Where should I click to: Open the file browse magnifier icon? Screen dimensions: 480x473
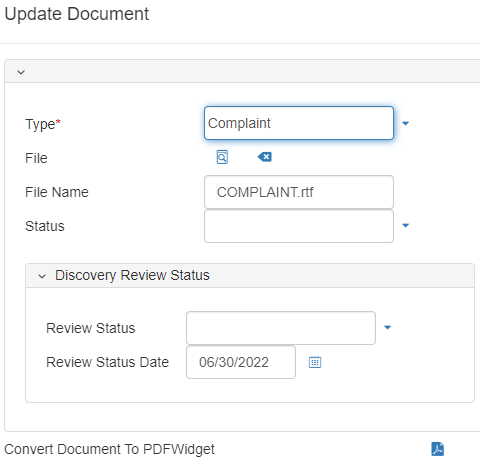(x=222, y=157)
